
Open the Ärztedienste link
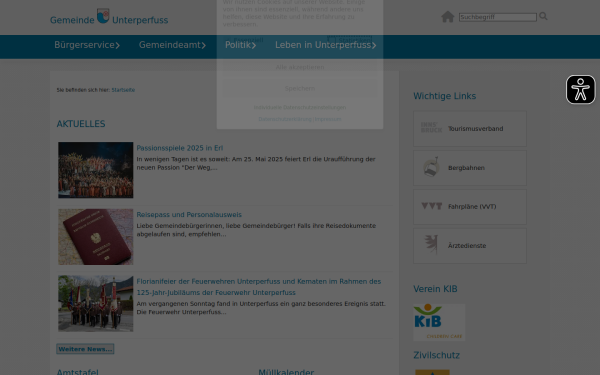click(x=467, y=246)
